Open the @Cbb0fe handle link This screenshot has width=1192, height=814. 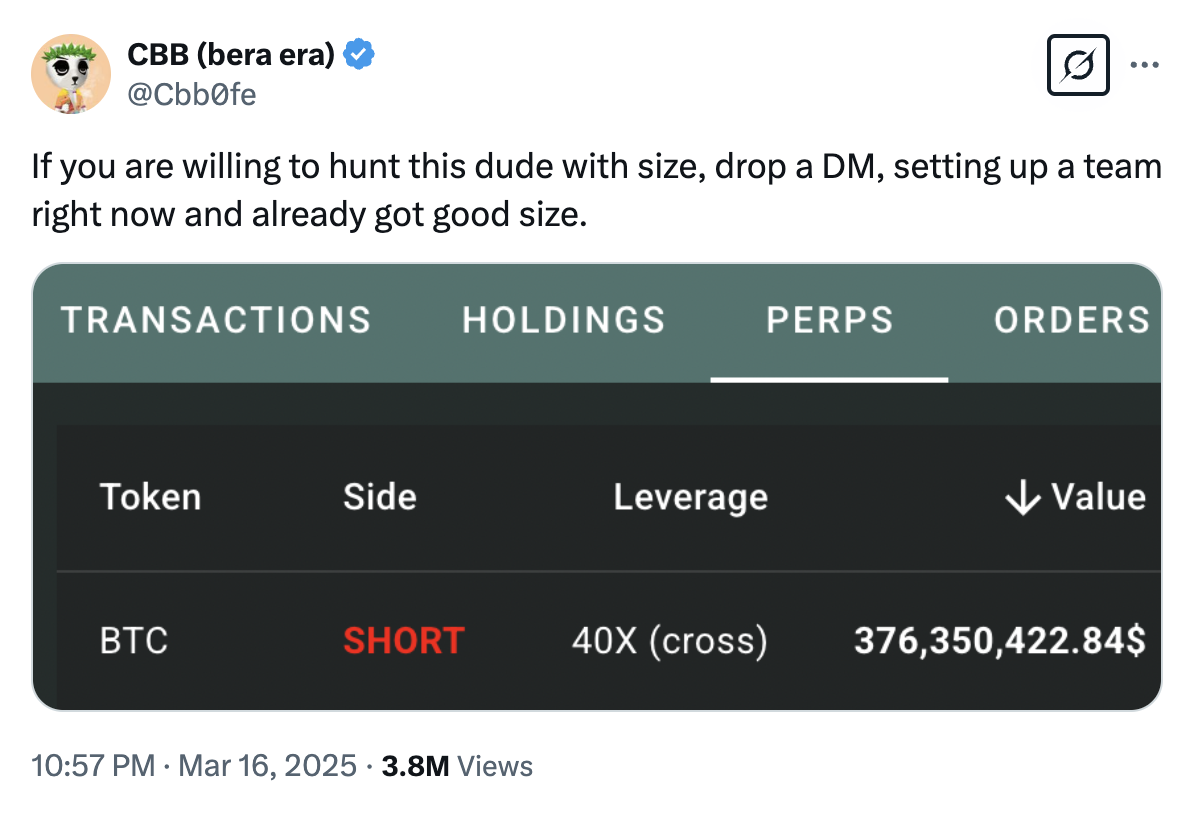(192, 94)
